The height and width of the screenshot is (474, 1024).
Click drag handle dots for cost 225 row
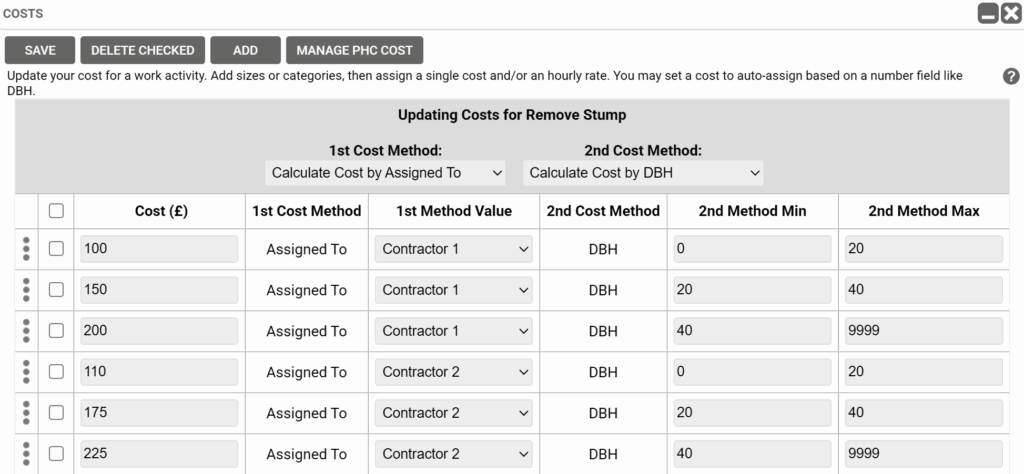(26, 453)
